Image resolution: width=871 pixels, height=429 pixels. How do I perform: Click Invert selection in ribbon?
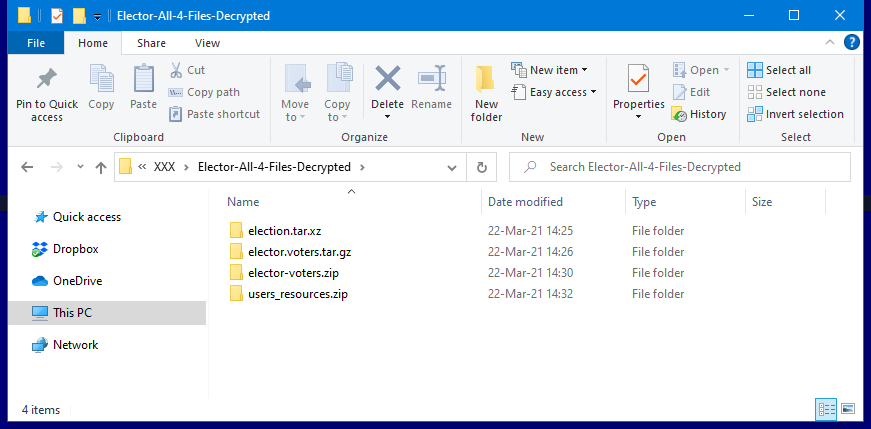pyautogui.click(x=795, y=114)
